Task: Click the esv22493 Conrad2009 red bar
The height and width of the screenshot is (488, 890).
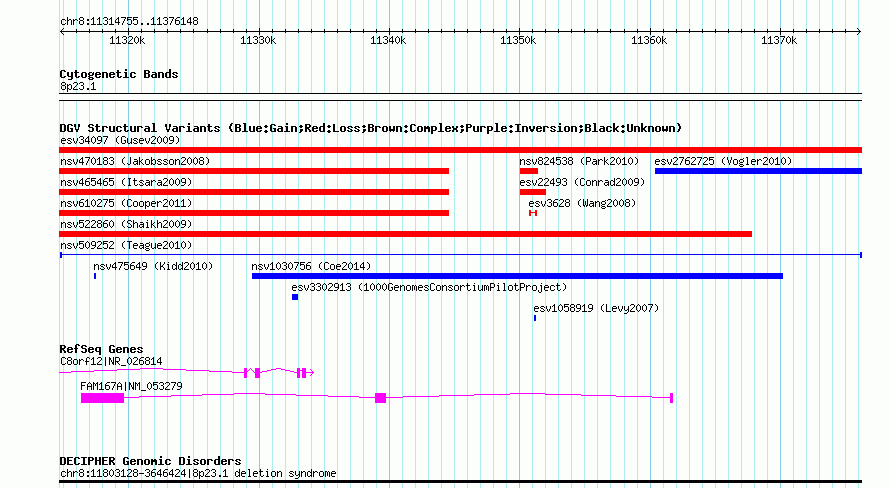Action: tap(532, 192)
